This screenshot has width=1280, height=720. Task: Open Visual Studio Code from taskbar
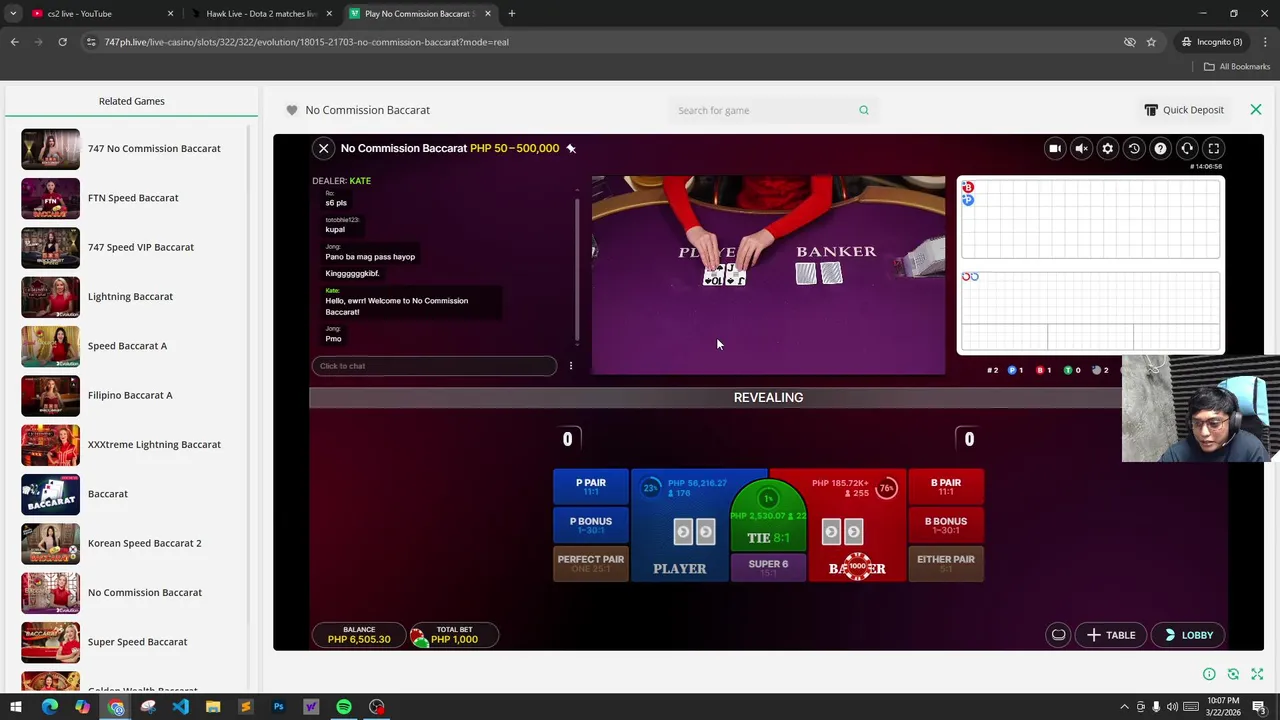[180, 707]
